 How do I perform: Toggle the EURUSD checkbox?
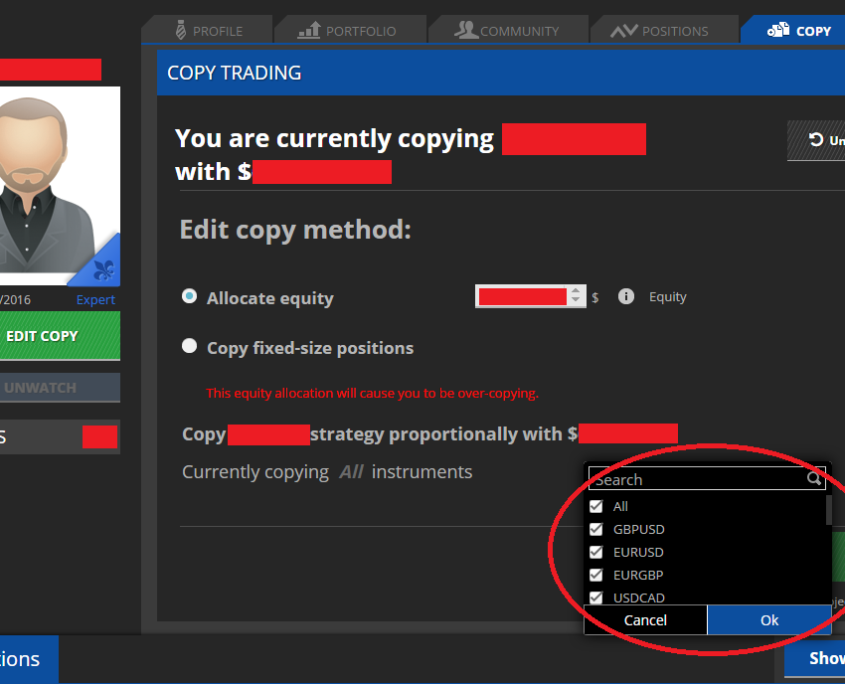click(597, 552)
